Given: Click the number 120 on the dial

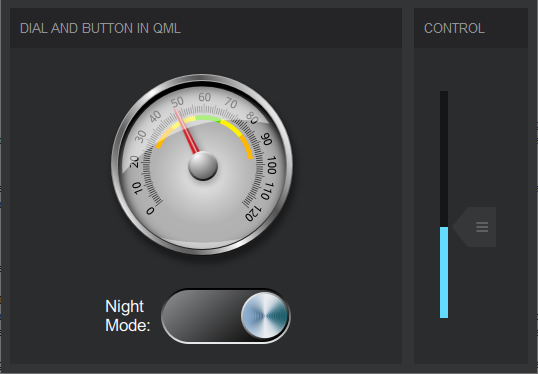Looking at the screenshot, I should 253,214.
